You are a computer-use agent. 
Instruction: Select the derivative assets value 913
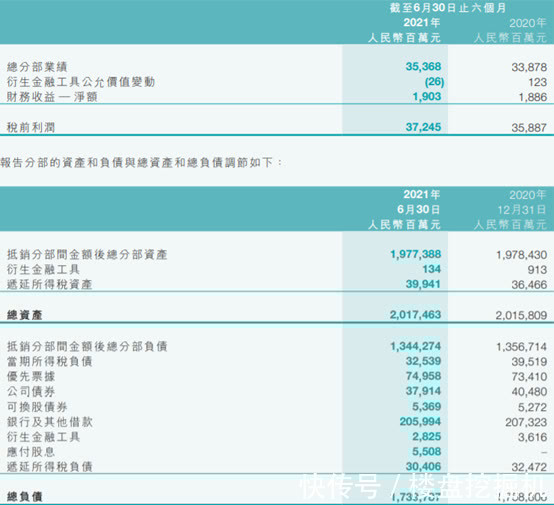click(537, 270)
